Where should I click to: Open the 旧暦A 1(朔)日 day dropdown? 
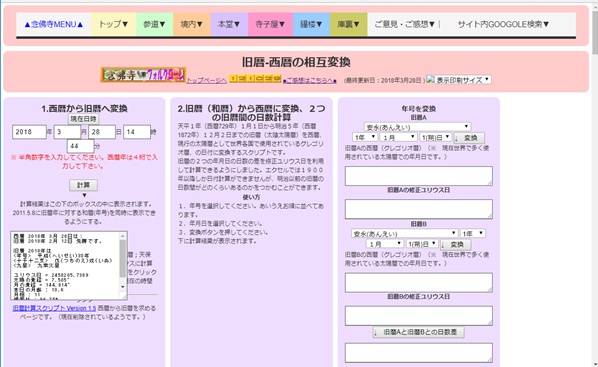tap(436, 137)
